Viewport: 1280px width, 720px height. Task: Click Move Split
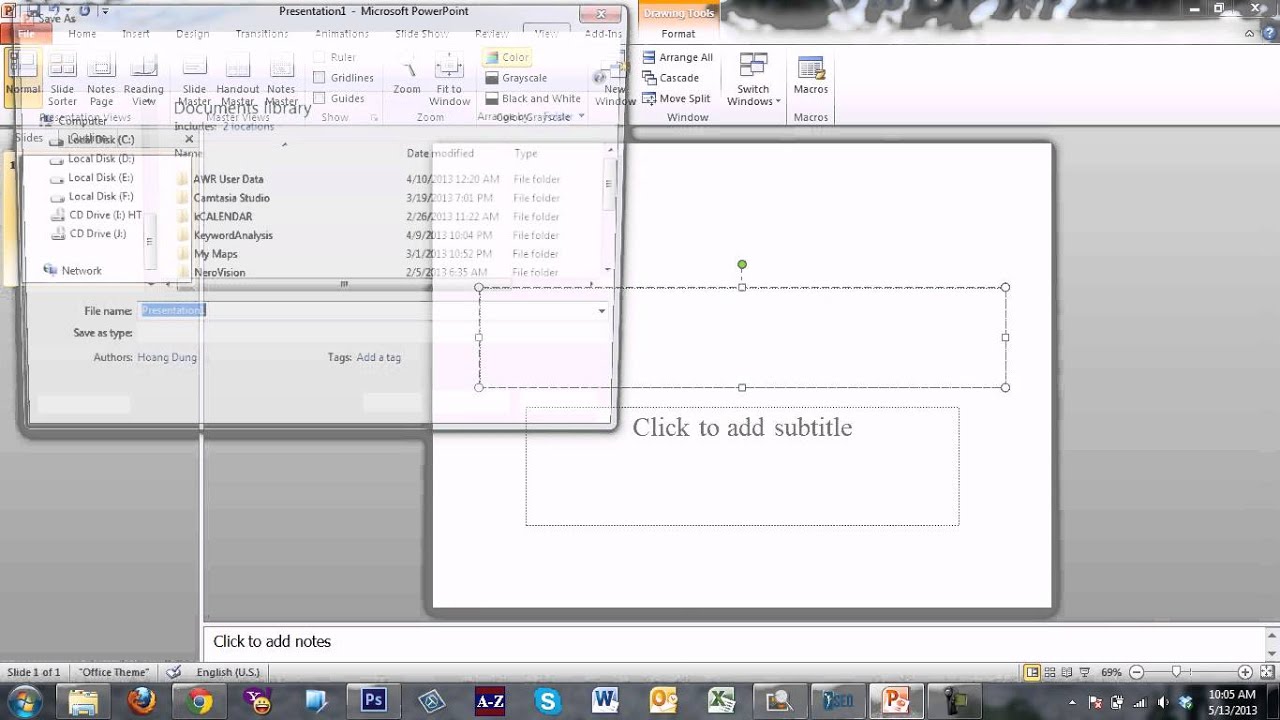point(677,98)
